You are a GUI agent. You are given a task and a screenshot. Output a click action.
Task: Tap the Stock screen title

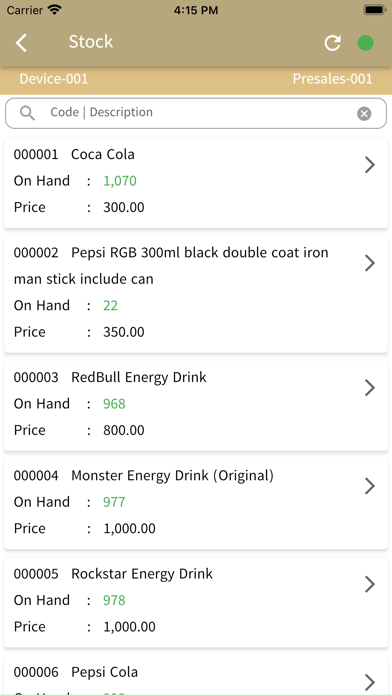point(91,42)
